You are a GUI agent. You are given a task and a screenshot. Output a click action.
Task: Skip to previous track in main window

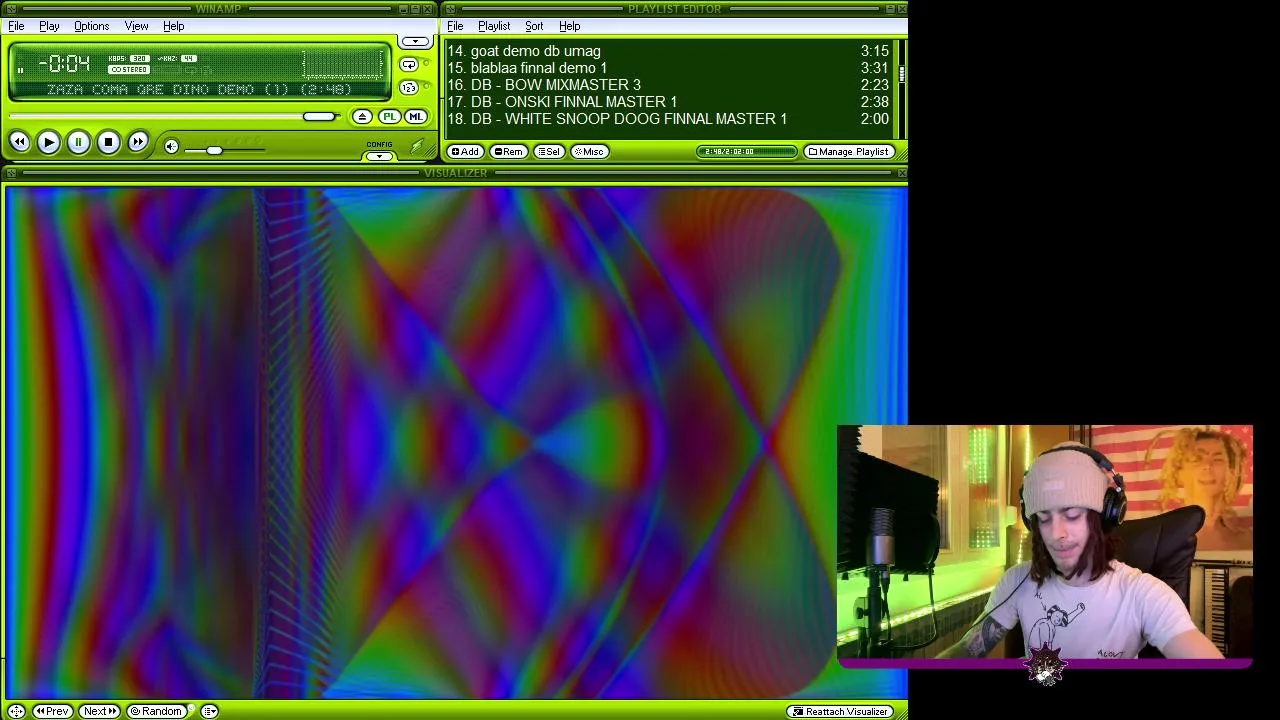click(x=19, y=143)
